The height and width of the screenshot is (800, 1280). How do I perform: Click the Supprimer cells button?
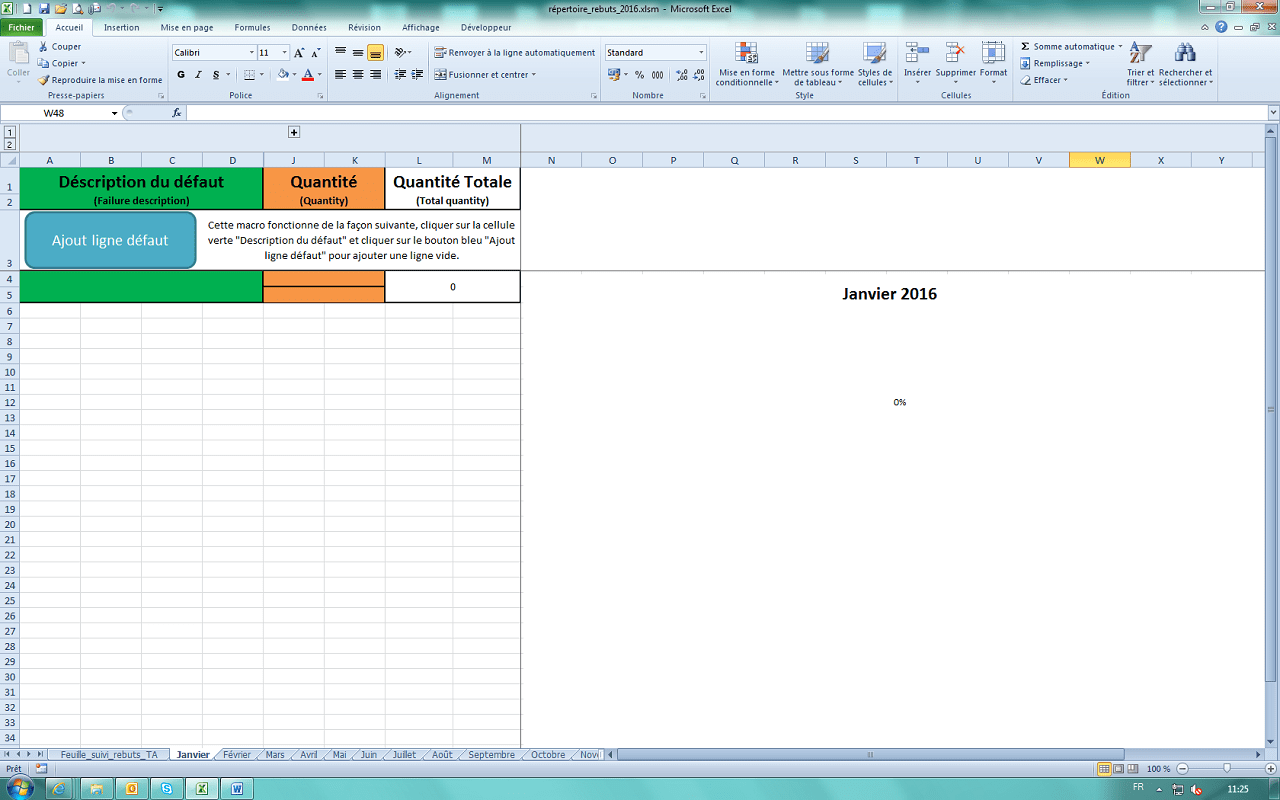[955, 65]
